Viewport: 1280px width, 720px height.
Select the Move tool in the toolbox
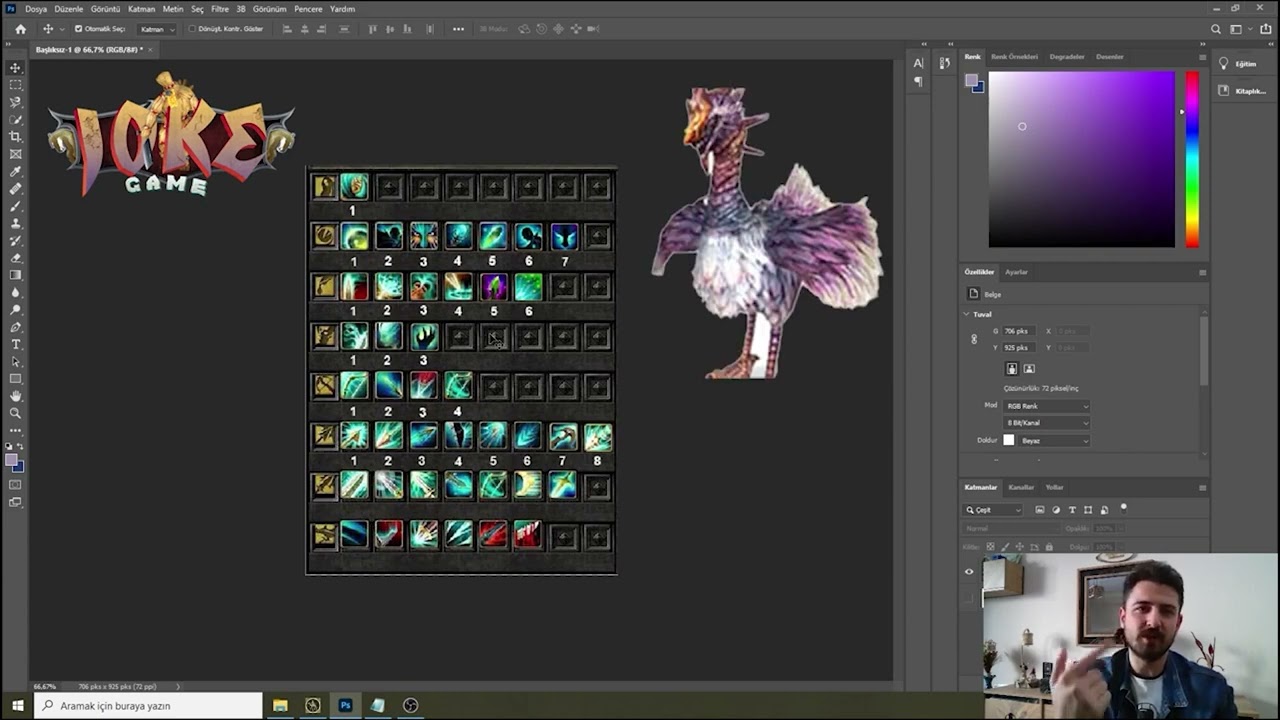pos(15,68)
